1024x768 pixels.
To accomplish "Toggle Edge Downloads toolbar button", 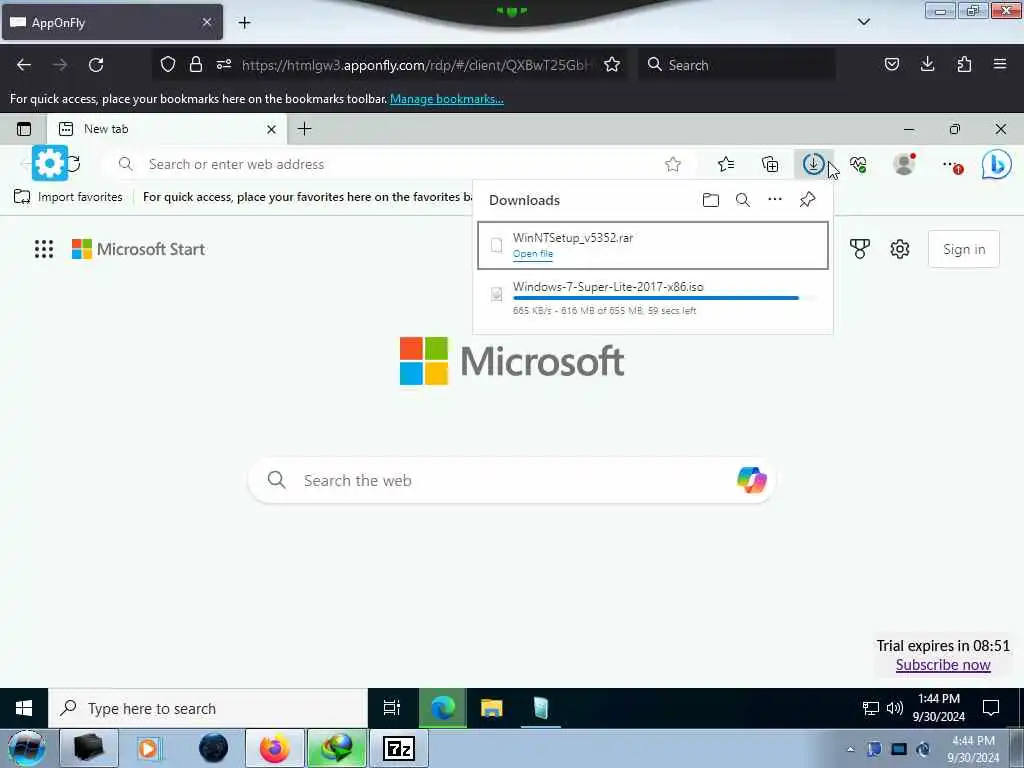I will point(813,164).
